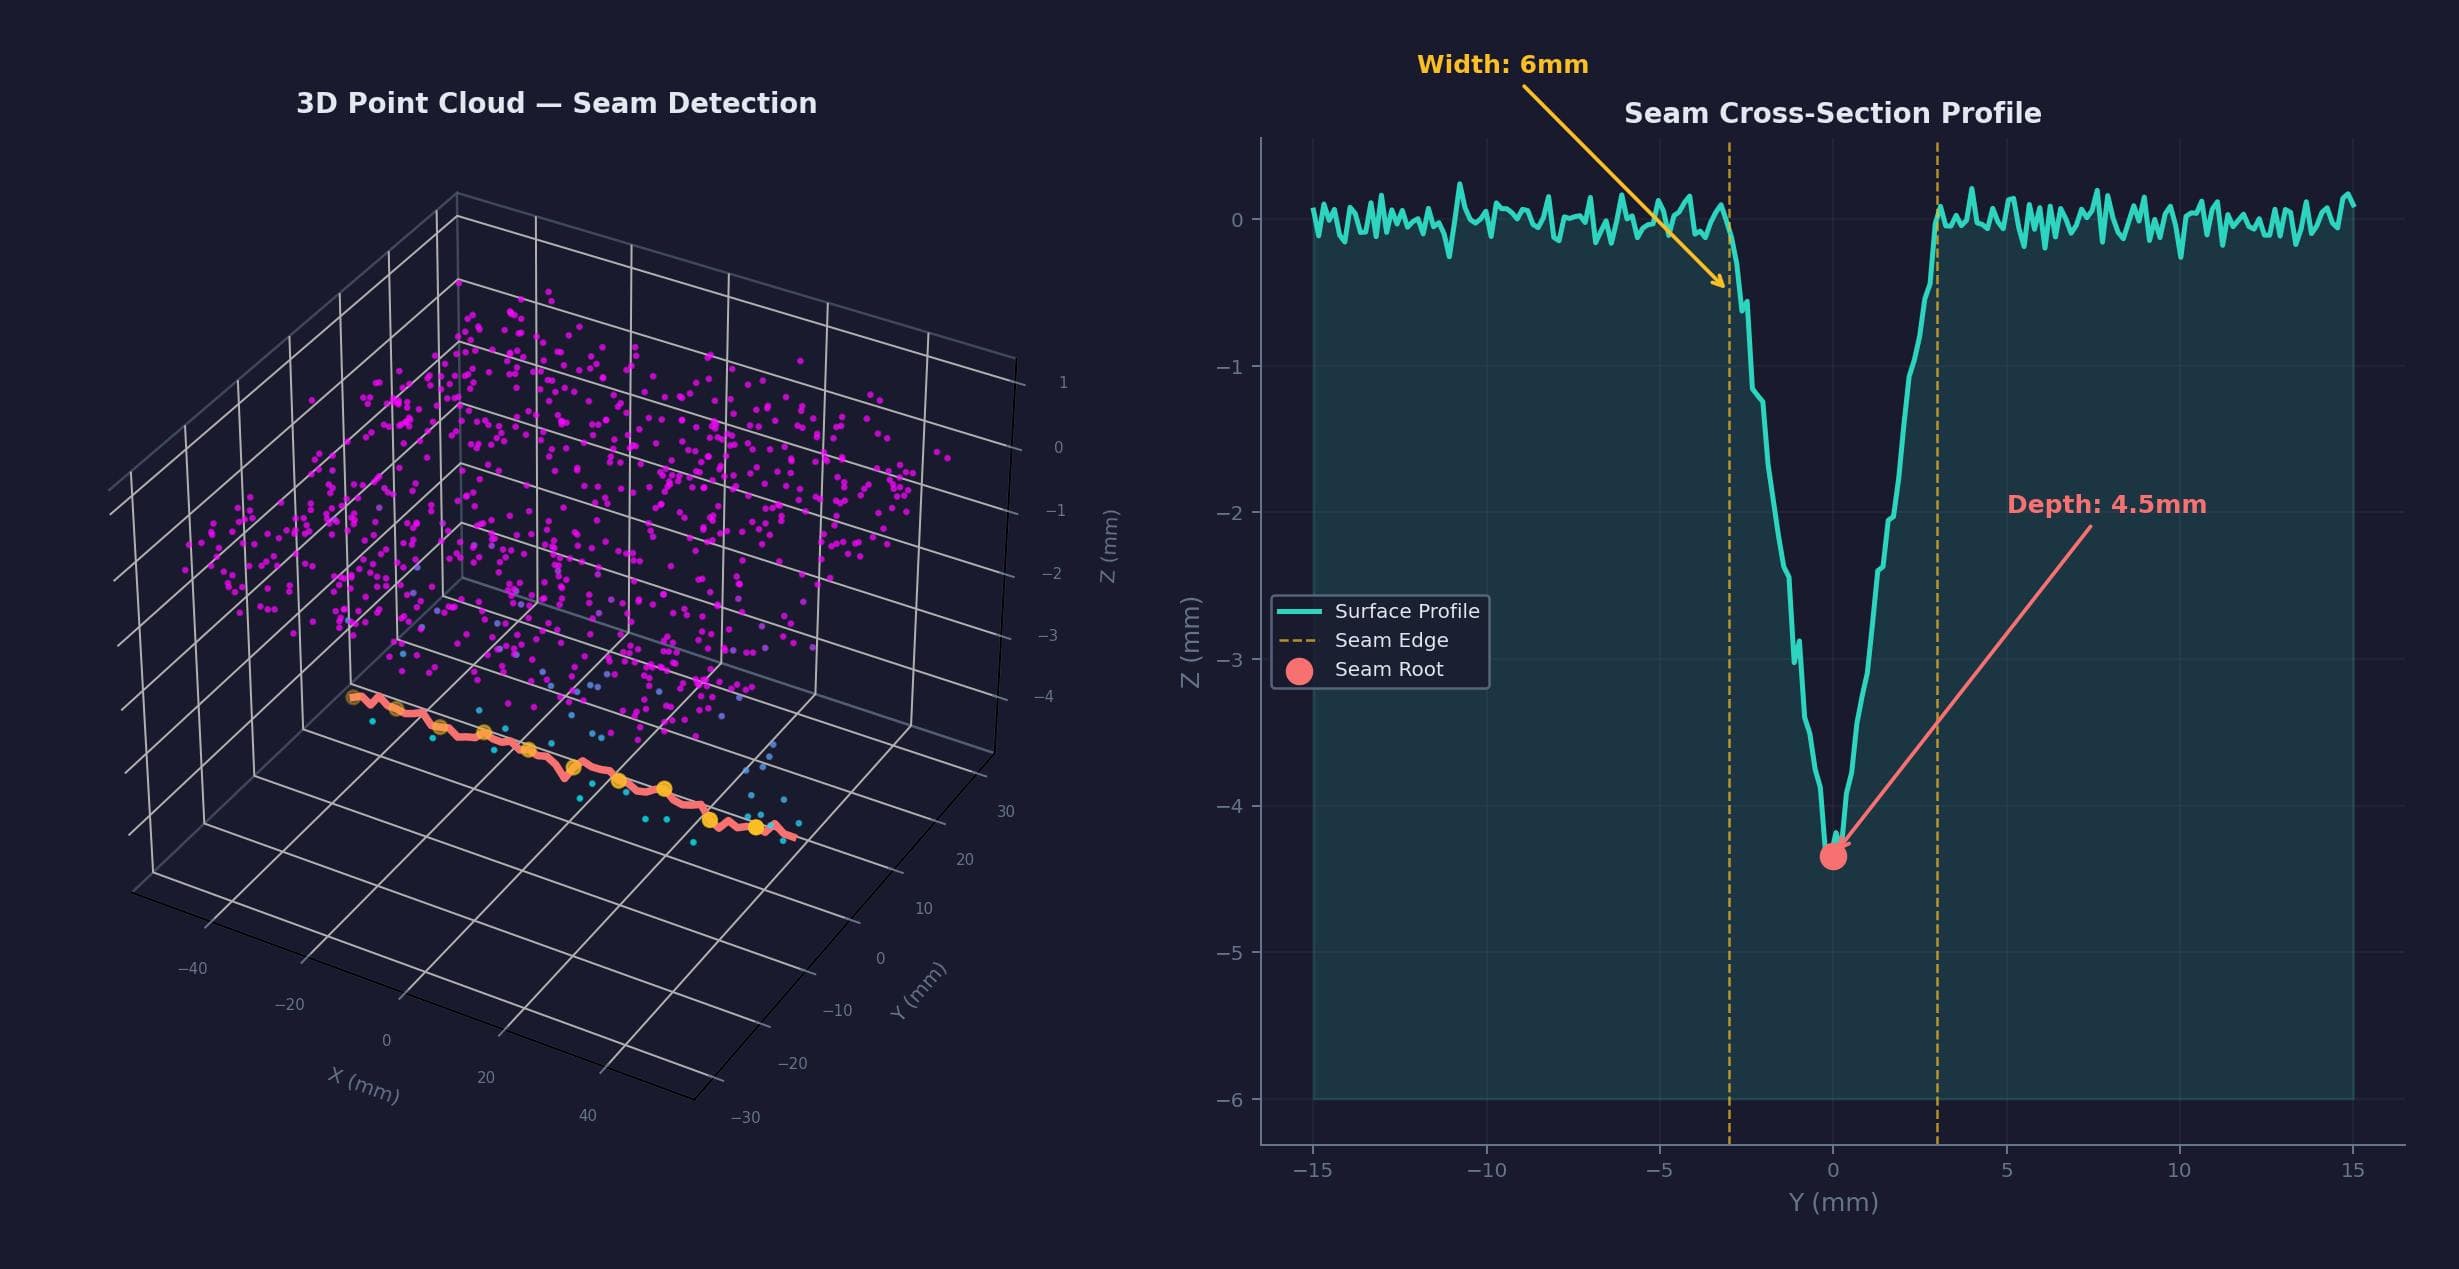Expand the legend box on the profile chart

1380,640
